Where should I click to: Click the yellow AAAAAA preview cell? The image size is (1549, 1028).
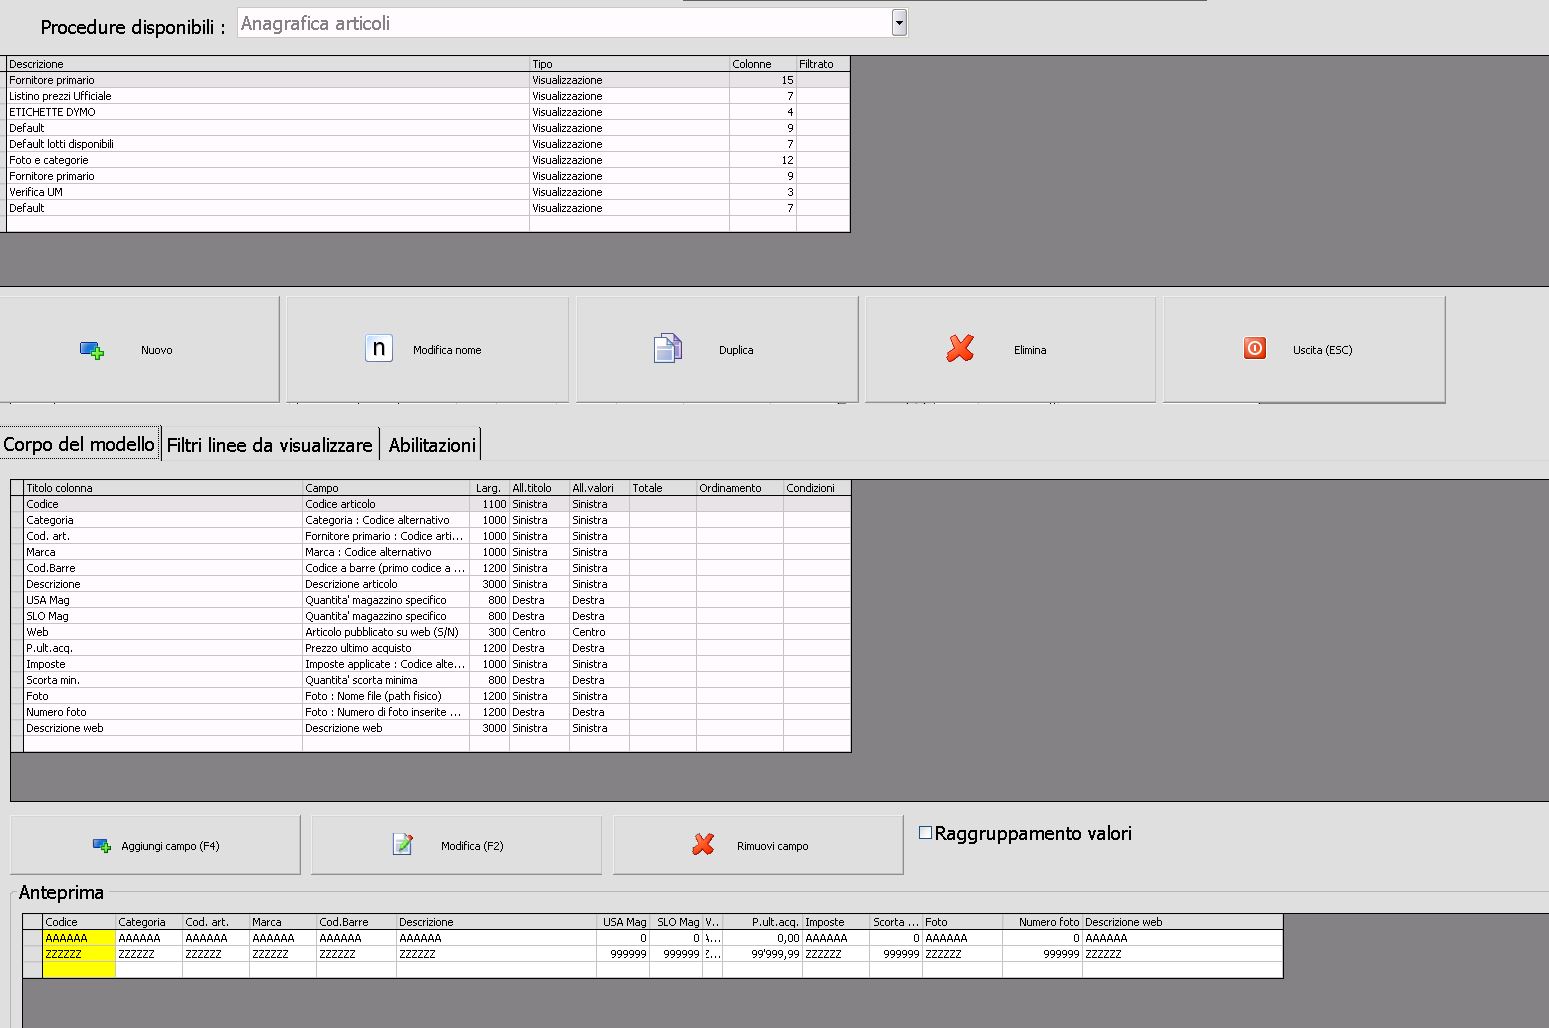click(x=80, y=938)
